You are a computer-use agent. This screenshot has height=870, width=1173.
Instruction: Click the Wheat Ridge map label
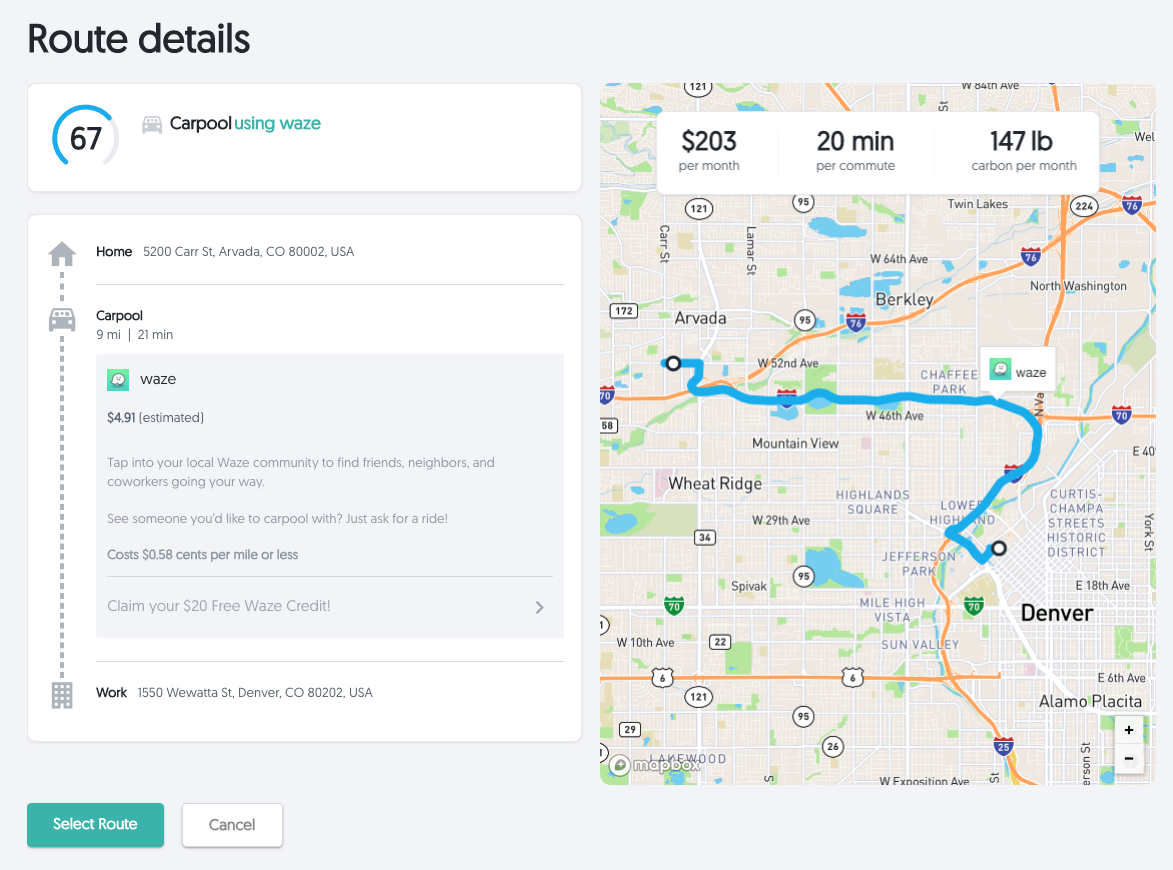[715, 483]
